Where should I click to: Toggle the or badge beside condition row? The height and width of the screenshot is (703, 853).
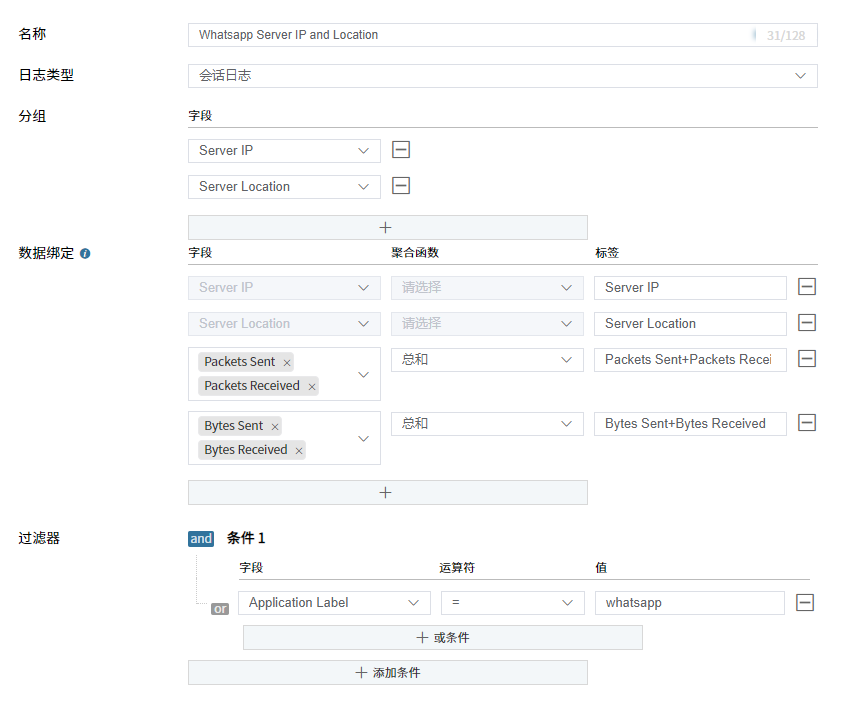tap(219, 608)
